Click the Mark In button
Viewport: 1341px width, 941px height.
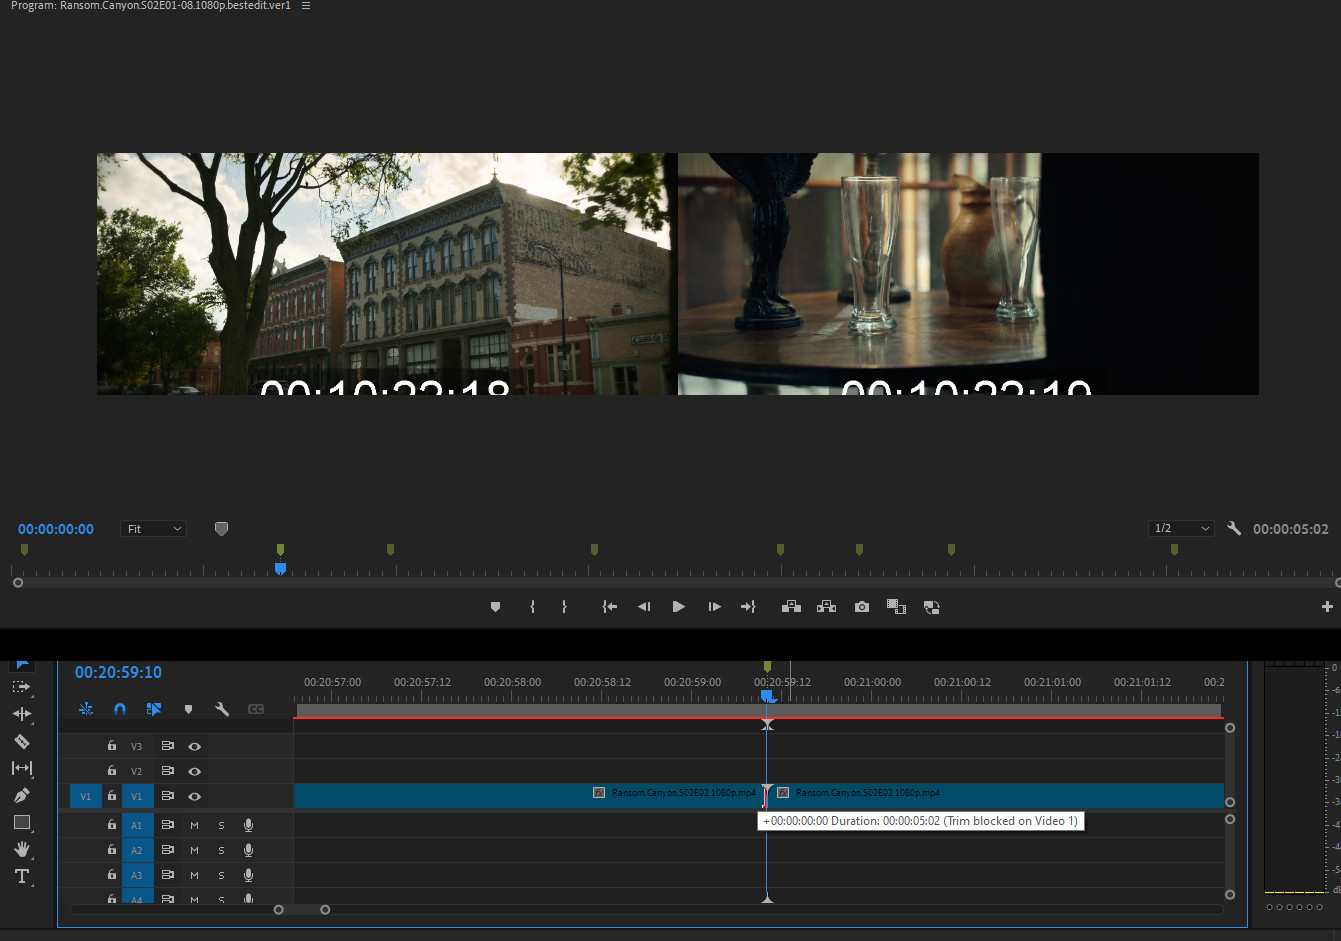point(532,607)
